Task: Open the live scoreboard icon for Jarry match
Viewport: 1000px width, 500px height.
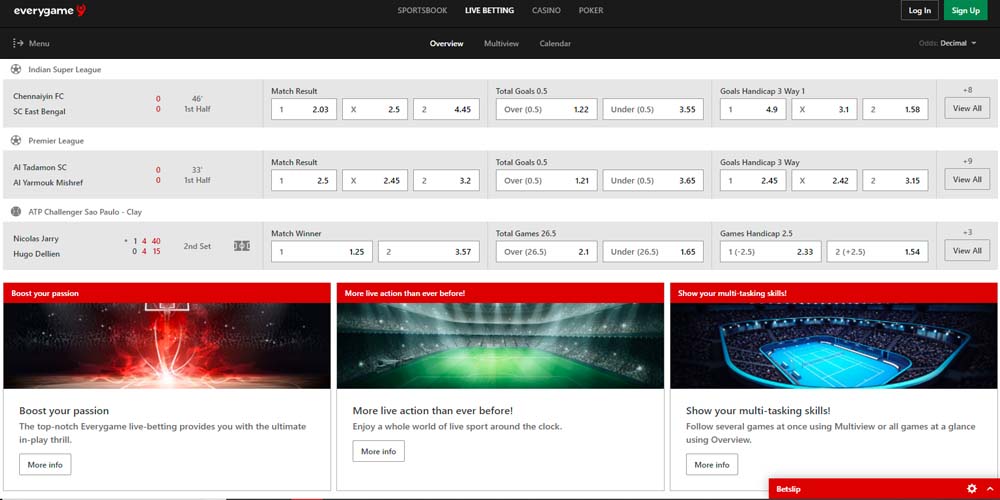Action: click(242, 246)
